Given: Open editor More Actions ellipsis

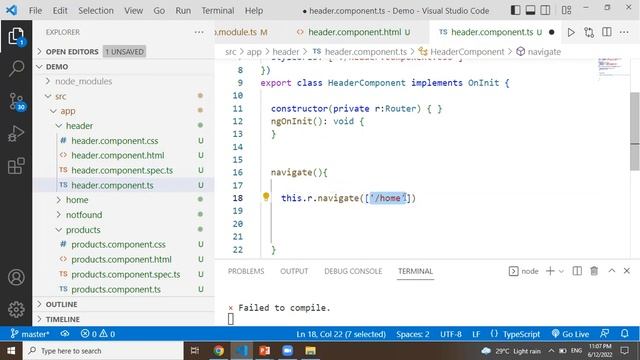Looking at the screenshot, I should click(624, 32).
